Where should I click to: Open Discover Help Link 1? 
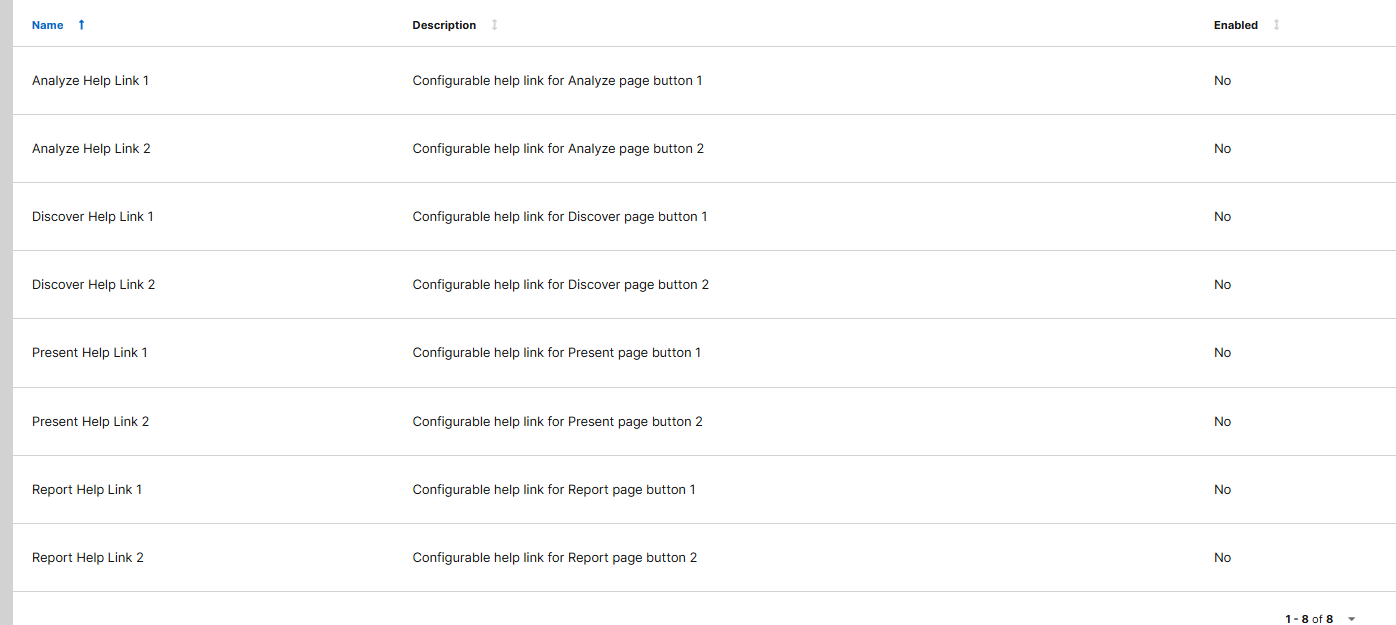tap(92, 216)
